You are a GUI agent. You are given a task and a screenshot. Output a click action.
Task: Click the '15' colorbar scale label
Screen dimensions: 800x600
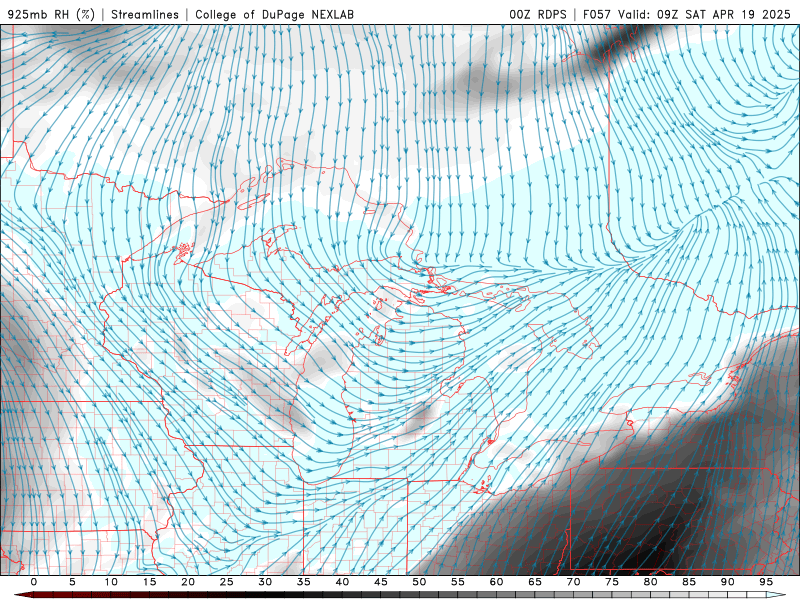click(x=149, y=582)
